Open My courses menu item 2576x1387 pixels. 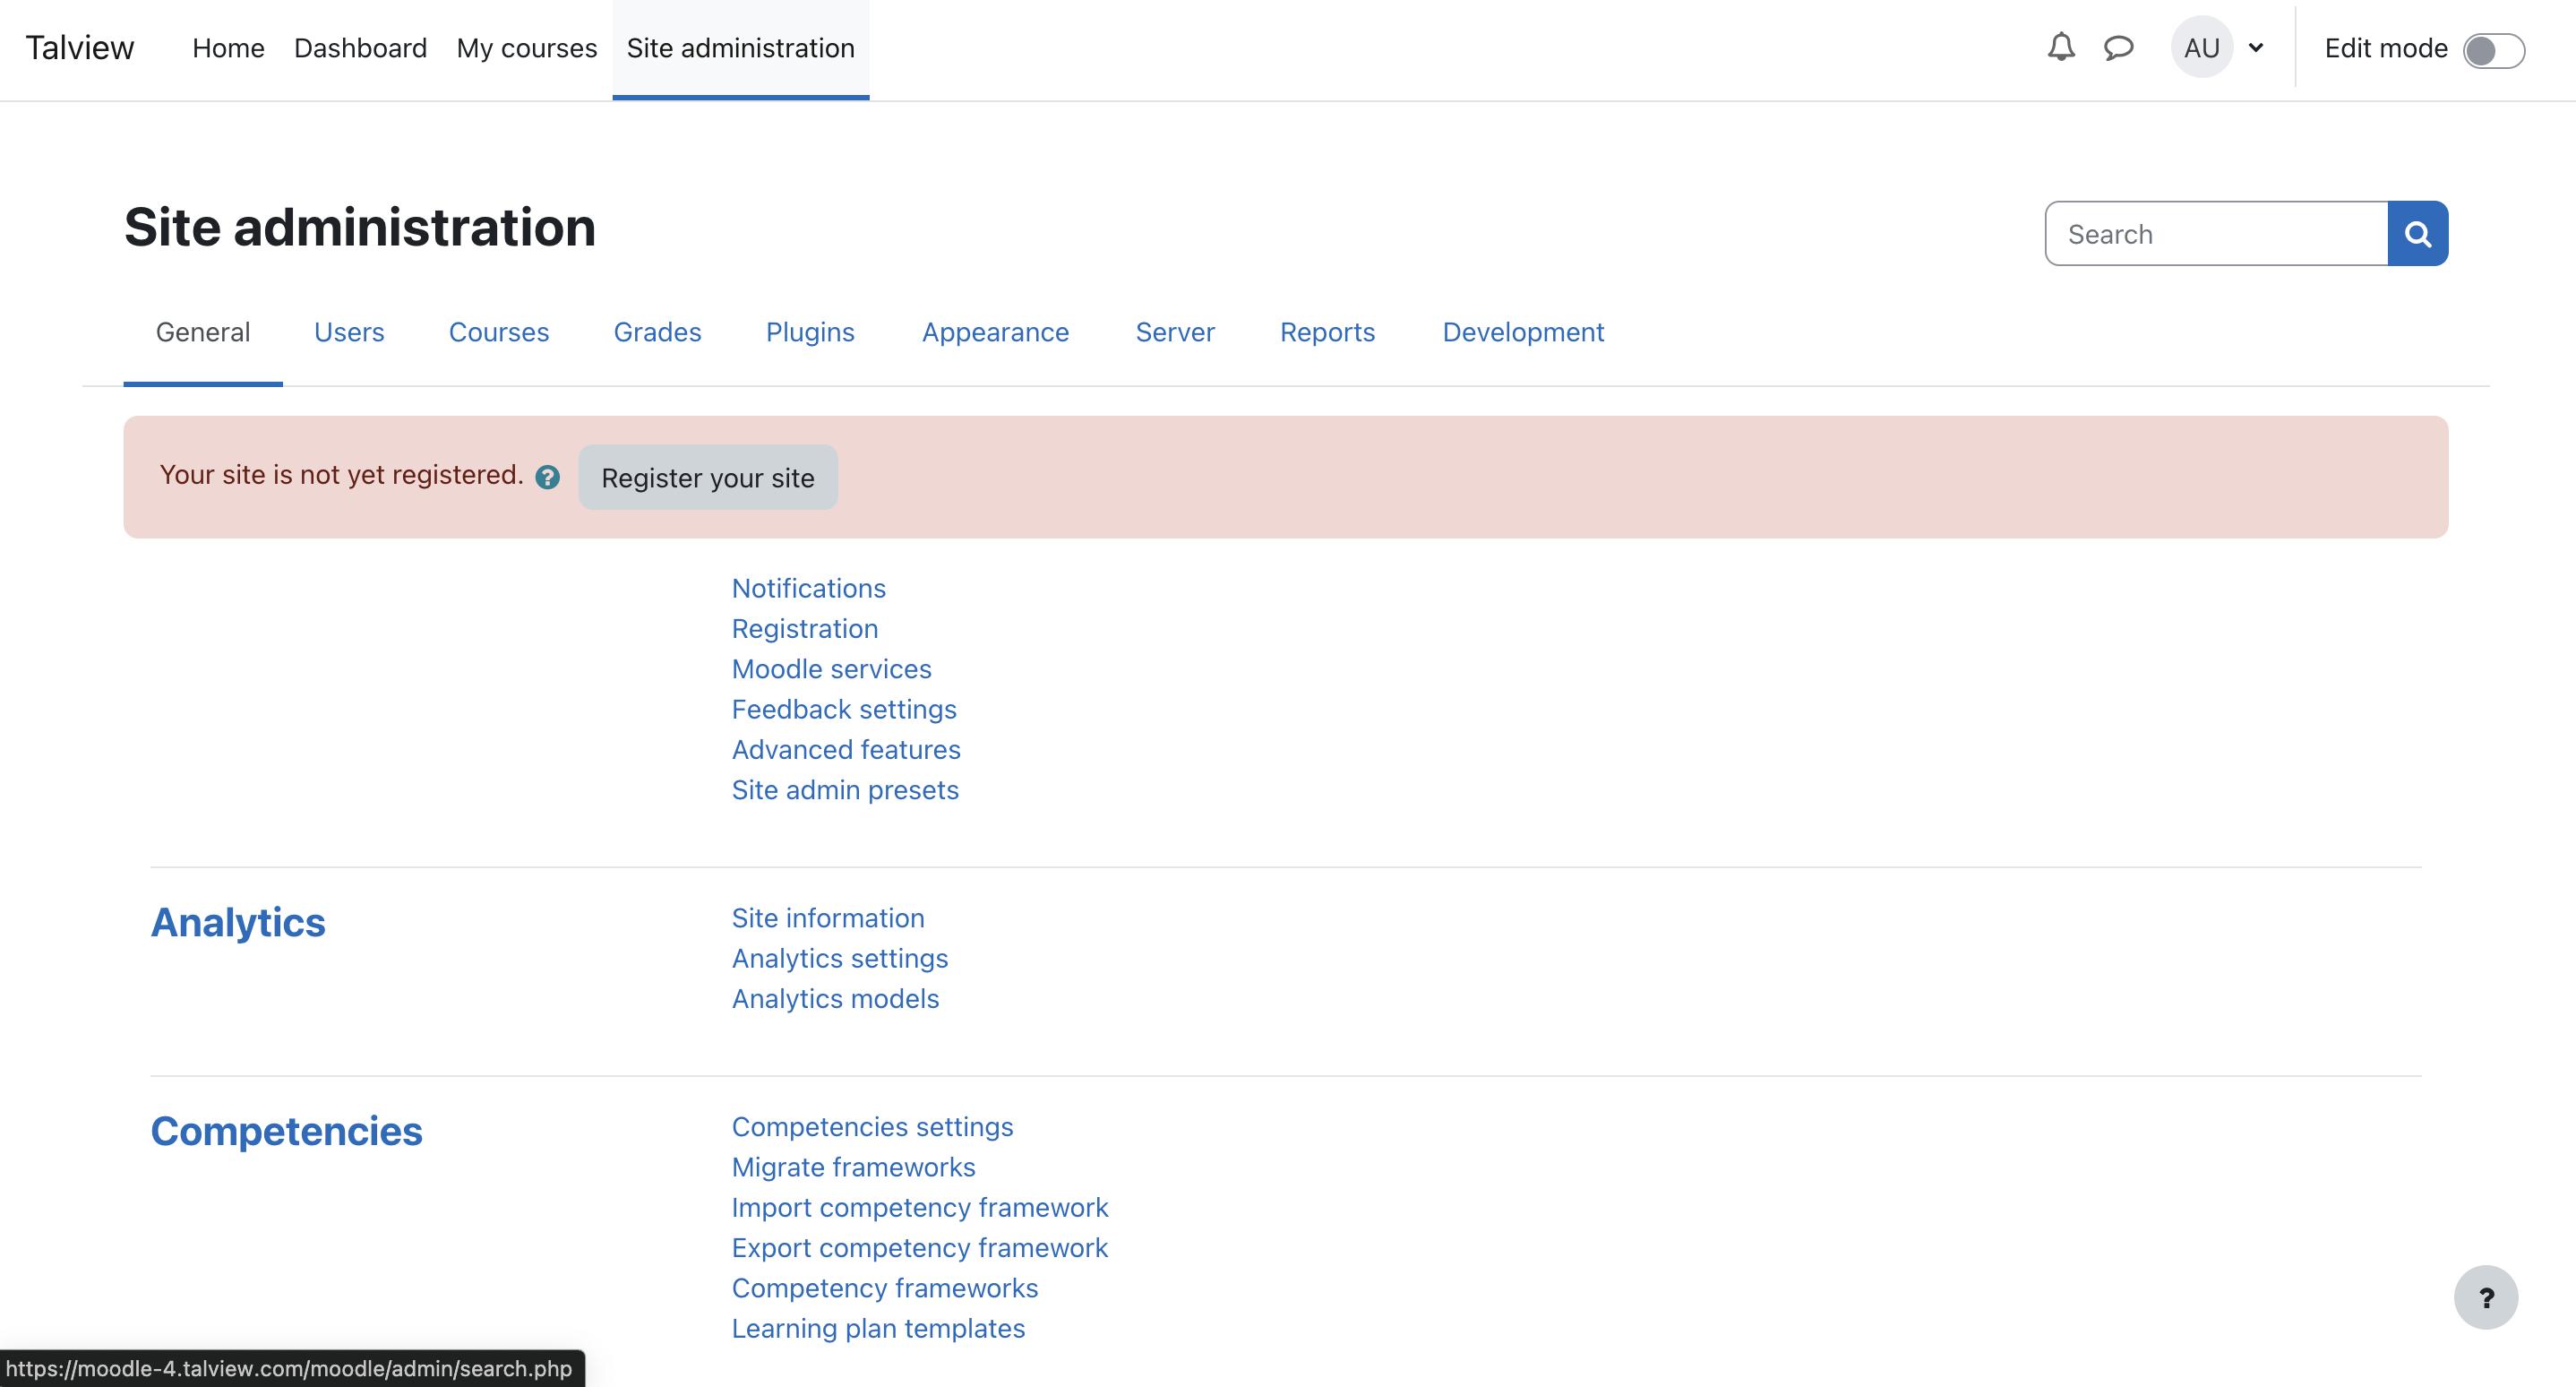point(526,48)
